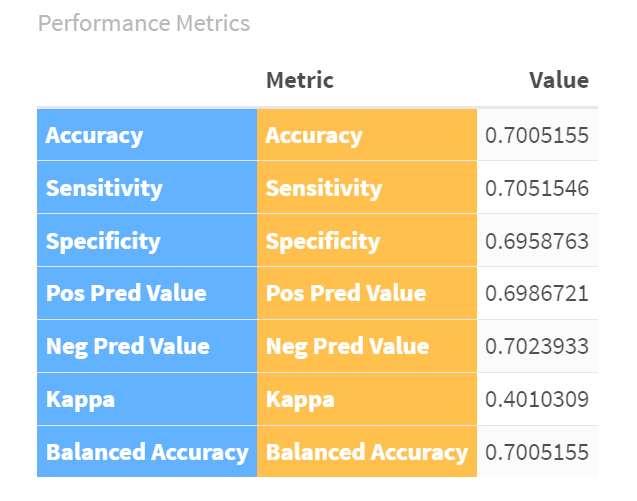The image size is (637, 501).
Task: Click the Accuracy value 0.7005155 in the first row
Action: (536, 136)
